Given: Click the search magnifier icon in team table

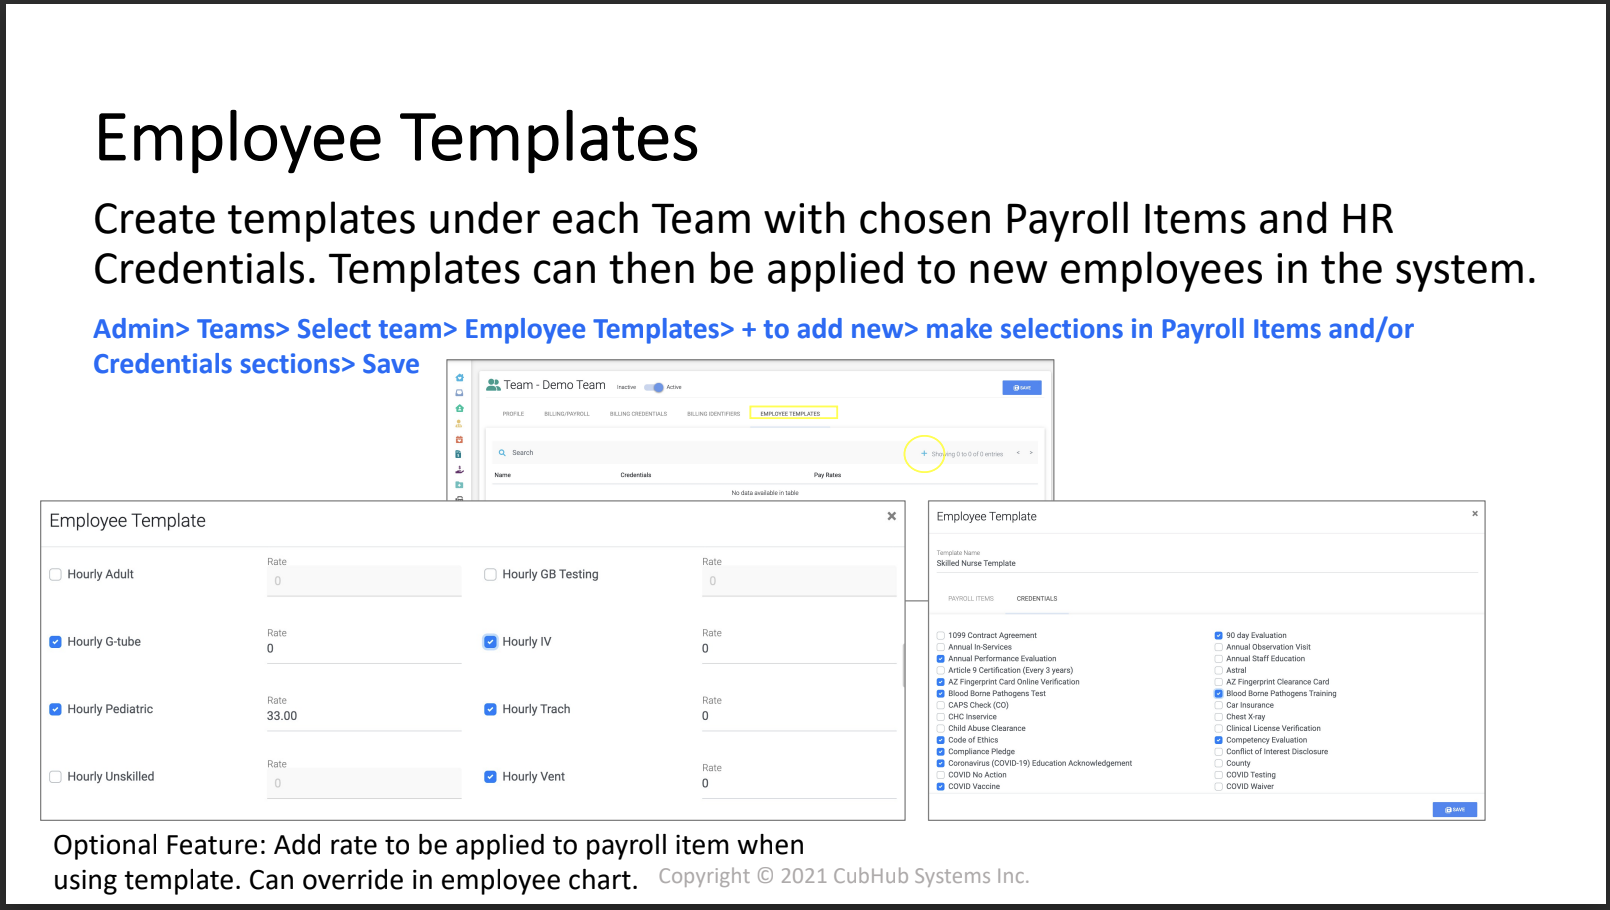Looking at the screenshot, I should (x=502, y=453).
